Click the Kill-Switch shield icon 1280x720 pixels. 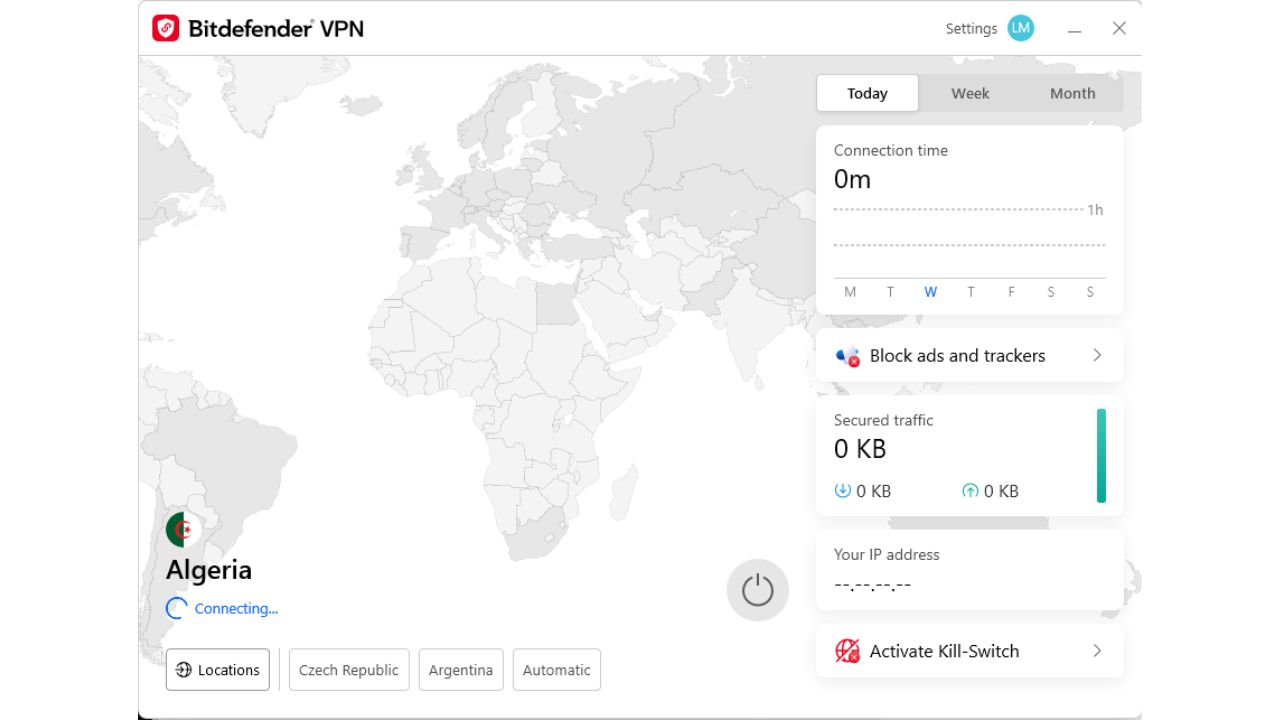(x=849, y=650)
